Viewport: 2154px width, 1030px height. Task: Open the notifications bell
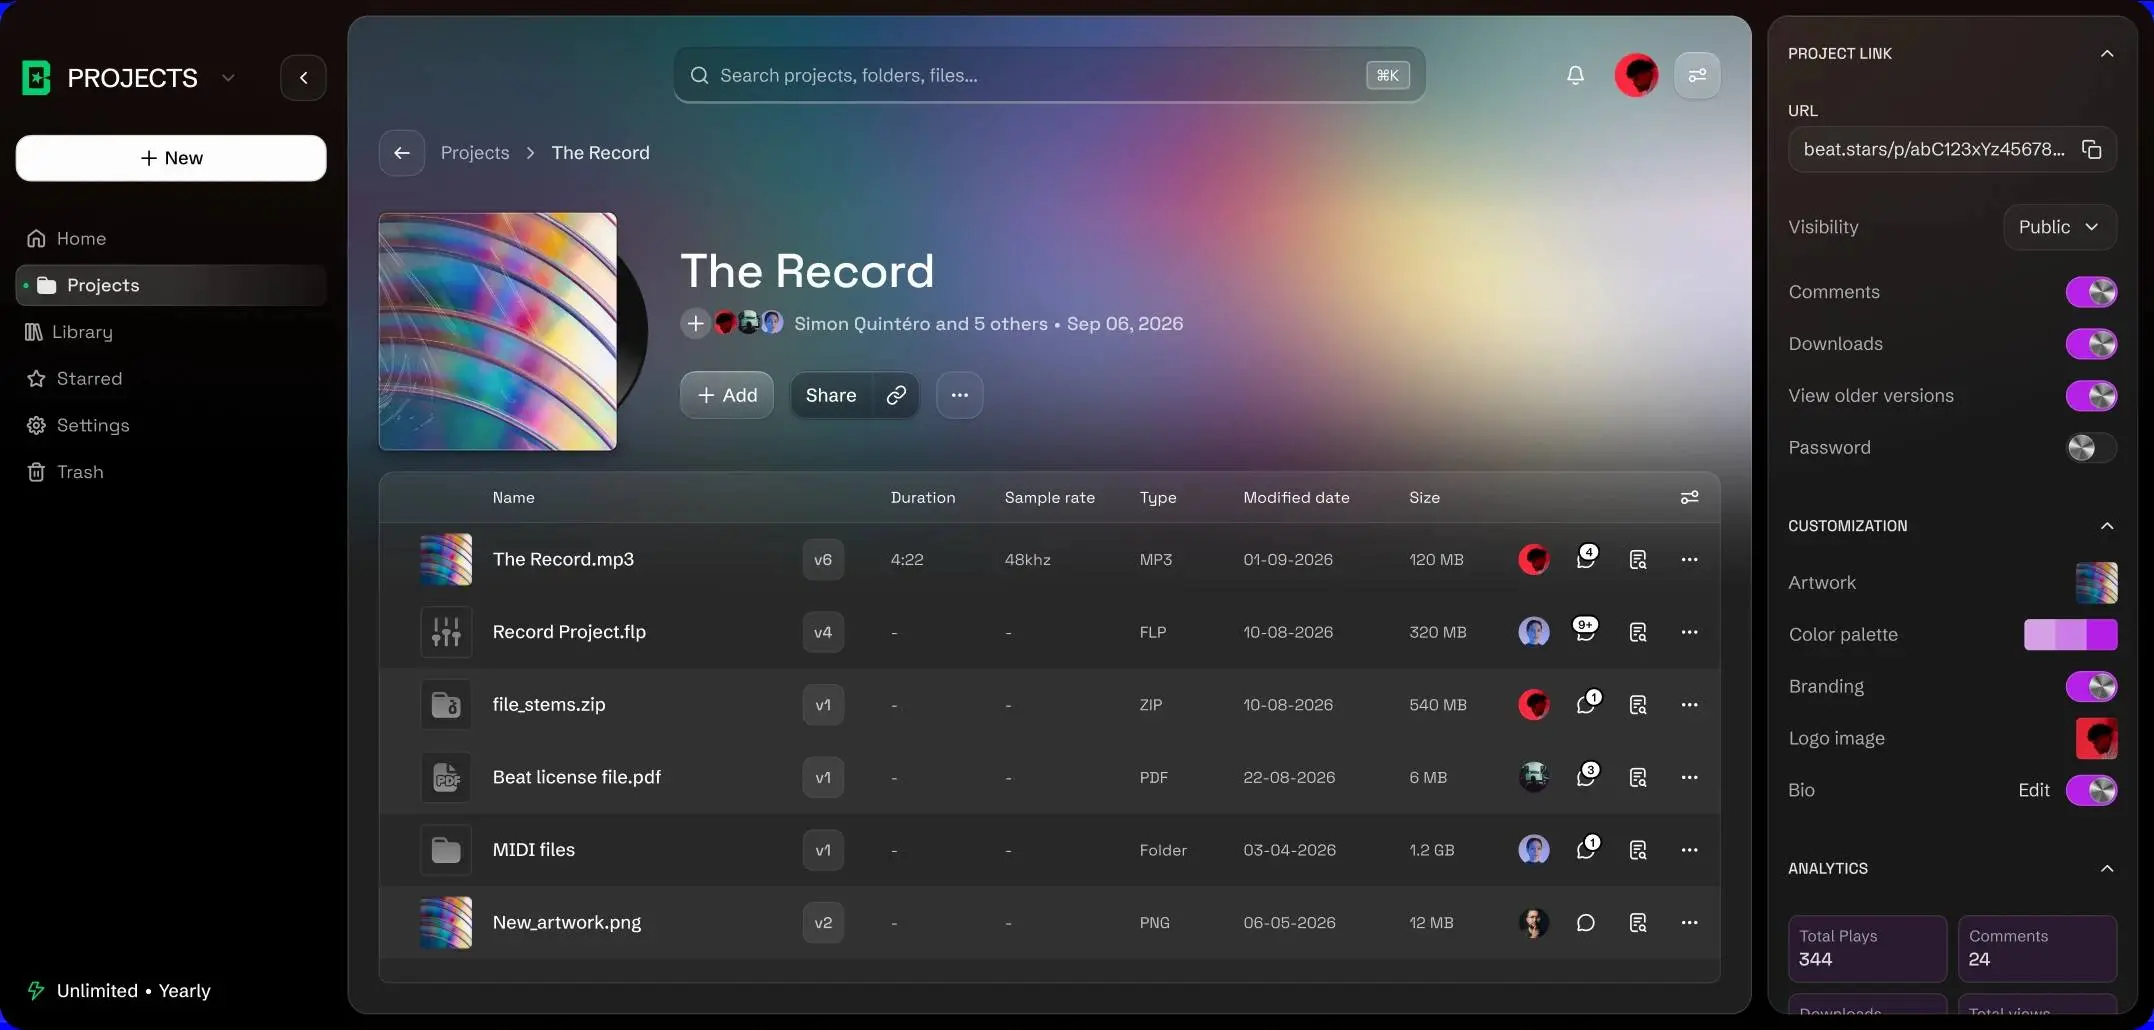coord(1575,75)
